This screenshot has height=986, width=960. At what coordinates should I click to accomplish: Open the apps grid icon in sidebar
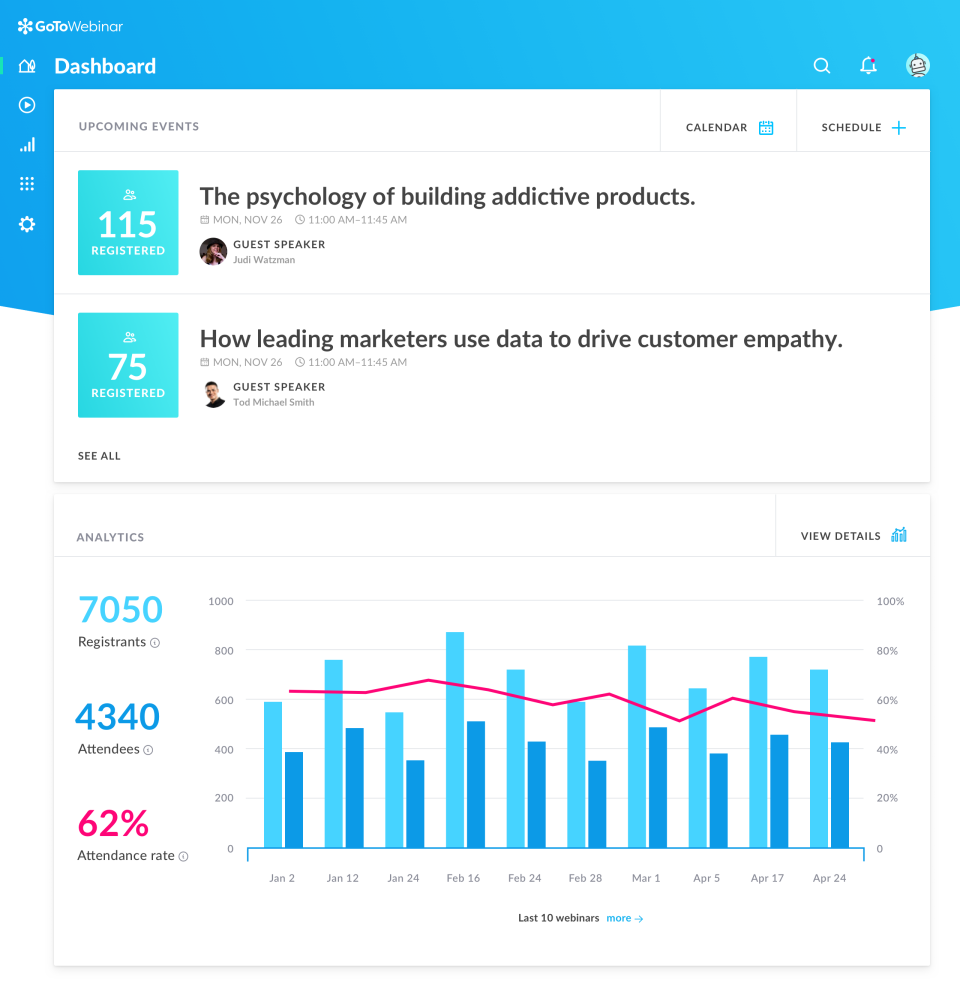click(27, 183)
